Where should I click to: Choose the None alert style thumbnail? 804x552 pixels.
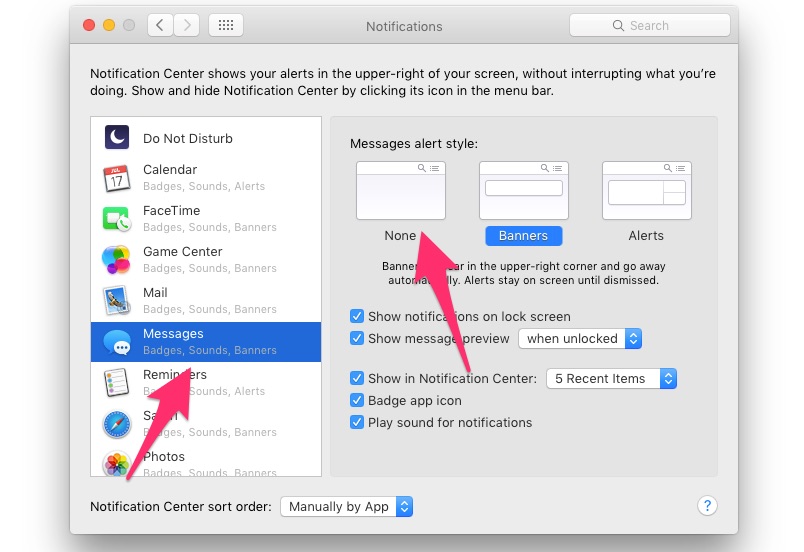coord(400,191)
